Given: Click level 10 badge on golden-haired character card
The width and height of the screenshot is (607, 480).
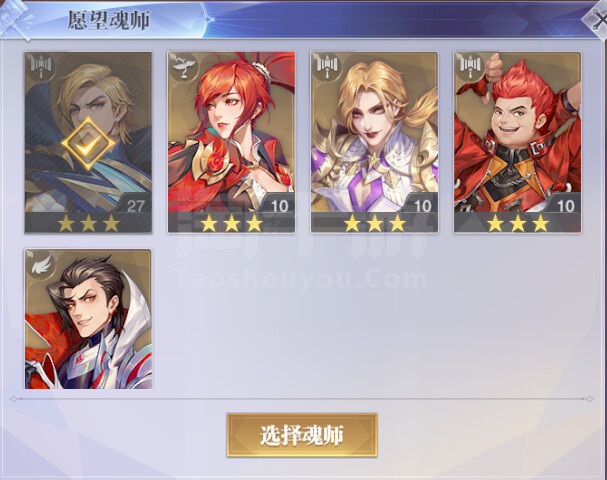Looking at the screenshot, I should [422, 205].
